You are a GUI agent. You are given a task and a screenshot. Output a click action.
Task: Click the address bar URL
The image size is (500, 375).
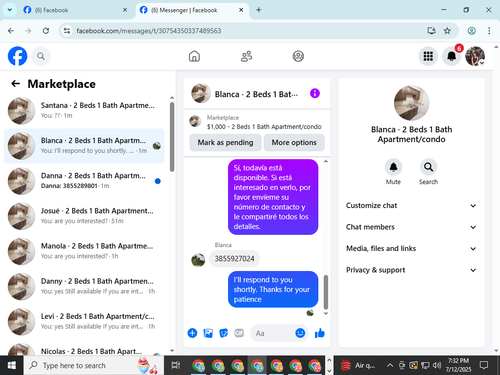click(x=149, y=31)
